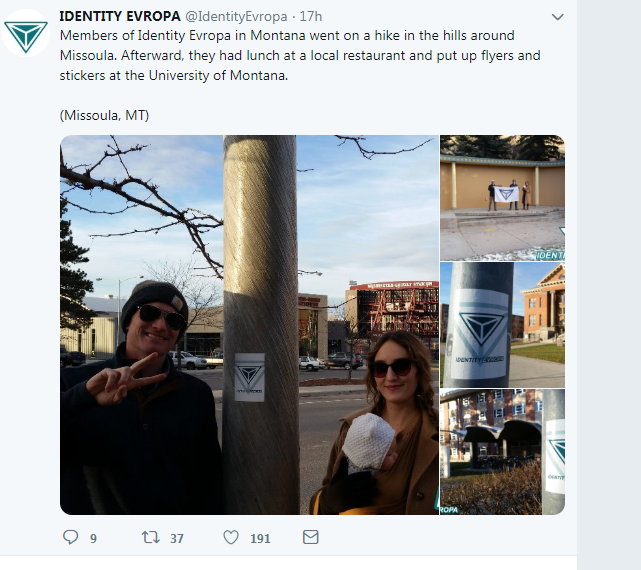Click the retweet arrows icon

[x=150, y=537]
